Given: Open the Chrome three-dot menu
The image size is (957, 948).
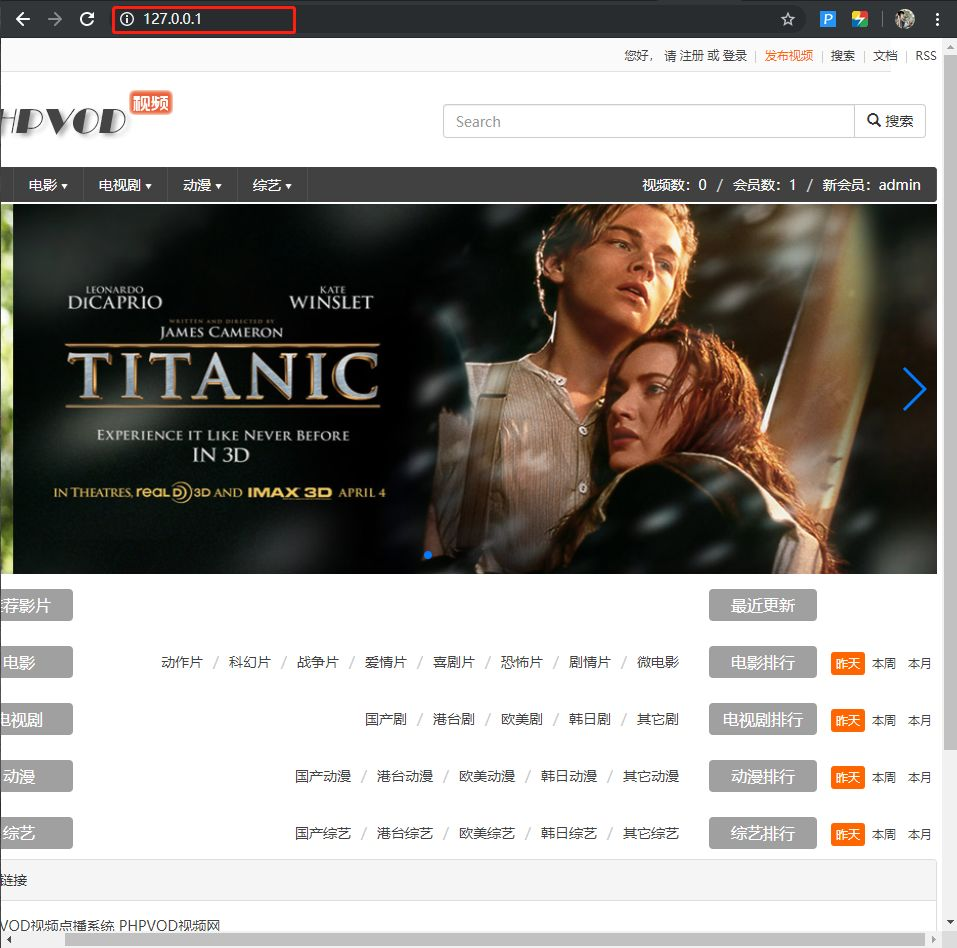Looking at the screenshot, I should tap(937, 19).
